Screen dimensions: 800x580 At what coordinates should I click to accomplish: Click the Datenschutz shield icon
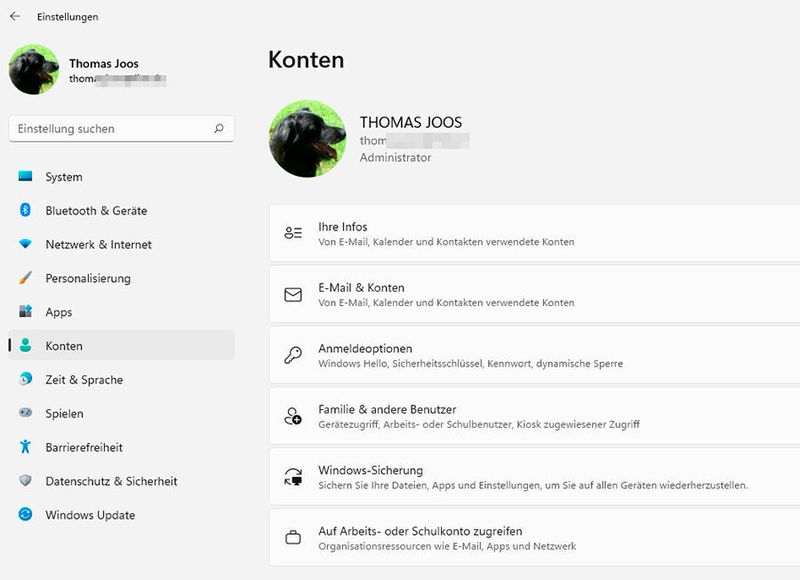click(x=25, y=481)
